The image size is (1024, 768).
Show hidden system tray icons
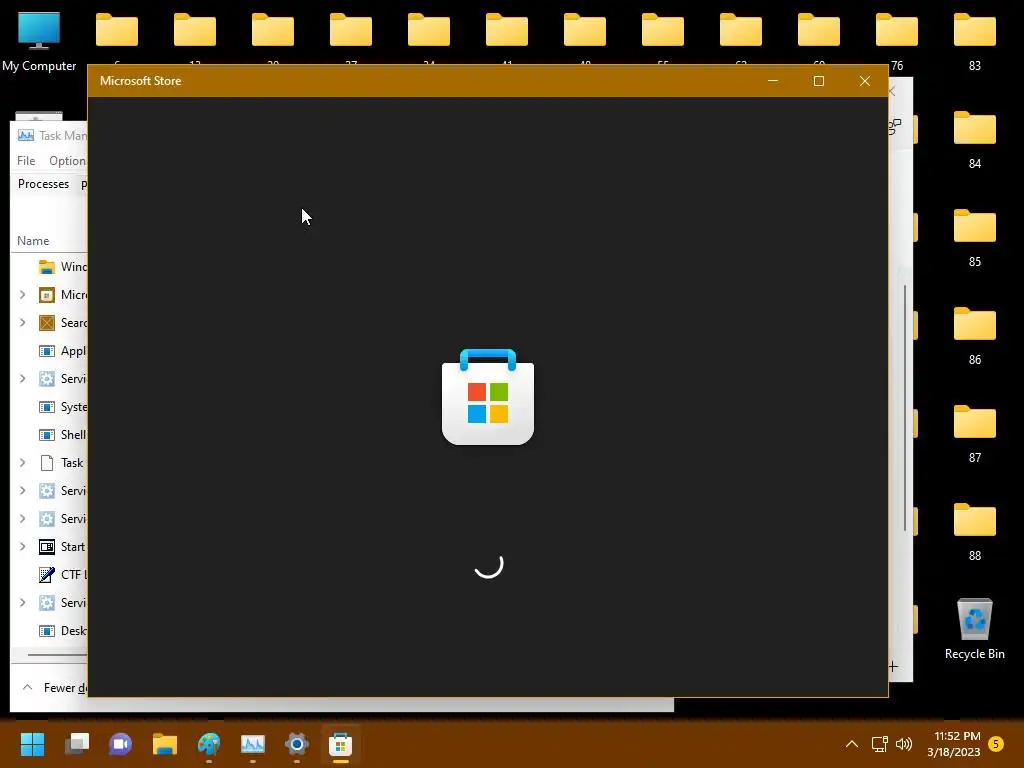[x=852, y=744]
